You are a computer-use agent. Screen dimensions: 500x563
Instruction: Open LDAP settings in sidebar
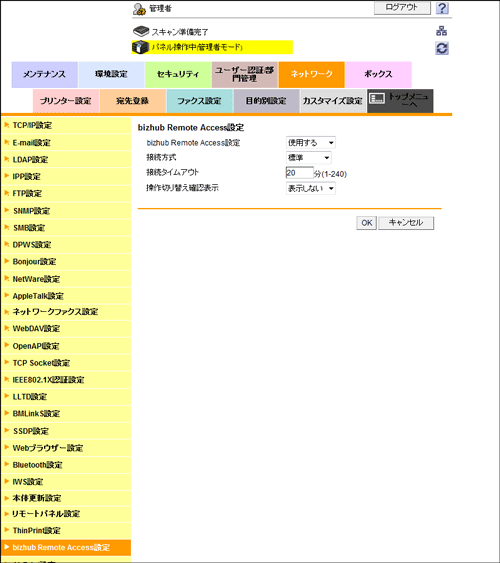66,159
